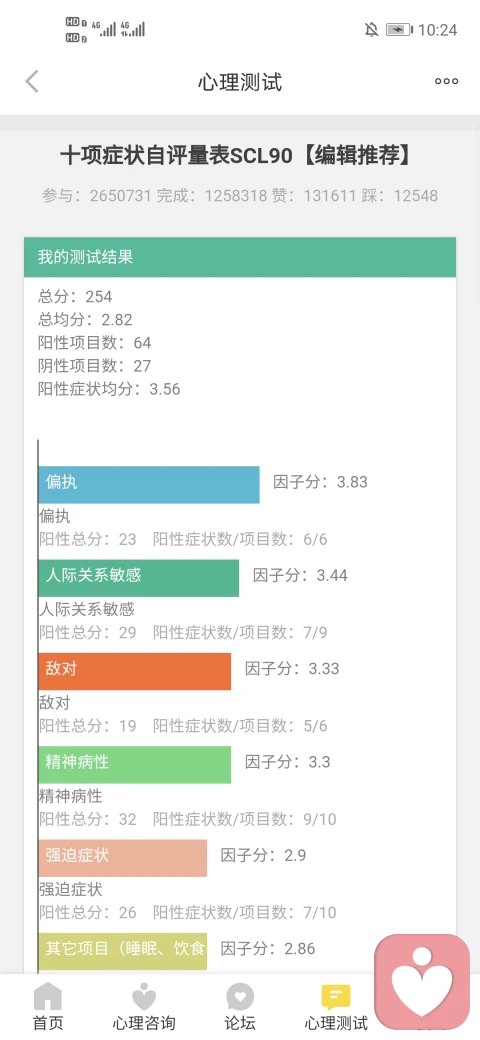This screenshot has width=480, height=1040.
Task: Tap the heart consultation icon 心理咨询
Action: click(x=144, y=996)
